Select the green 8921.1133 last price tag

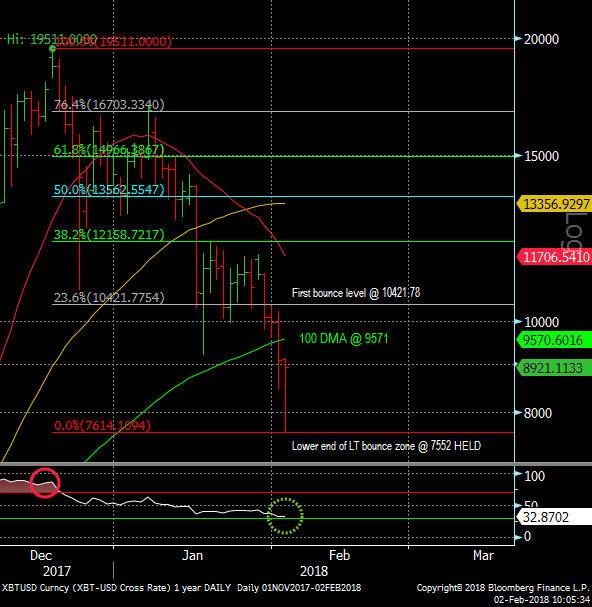tap(554, 368)
